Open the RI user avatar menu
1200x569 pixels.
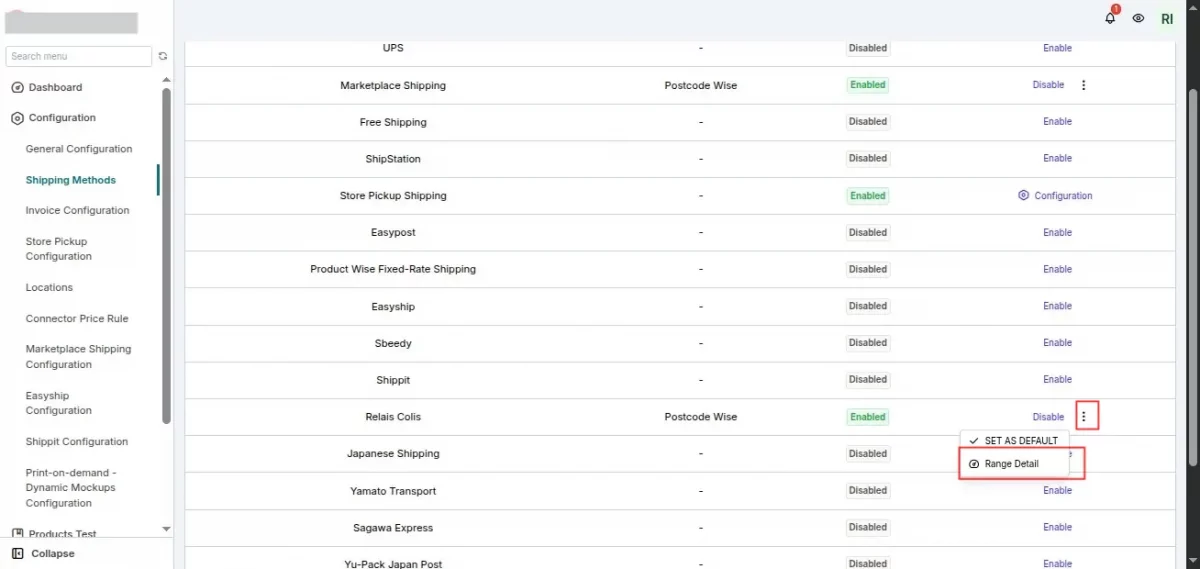coord(1166,18)
